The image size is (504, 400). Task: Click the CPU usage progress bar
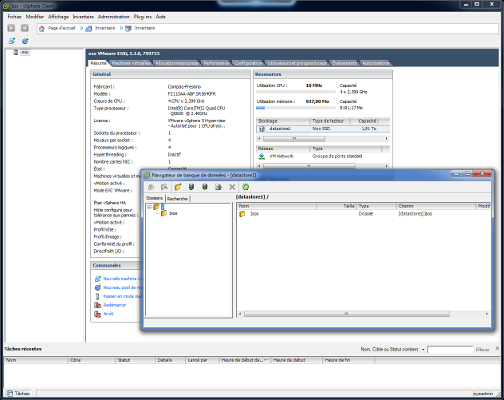(296, 92)
